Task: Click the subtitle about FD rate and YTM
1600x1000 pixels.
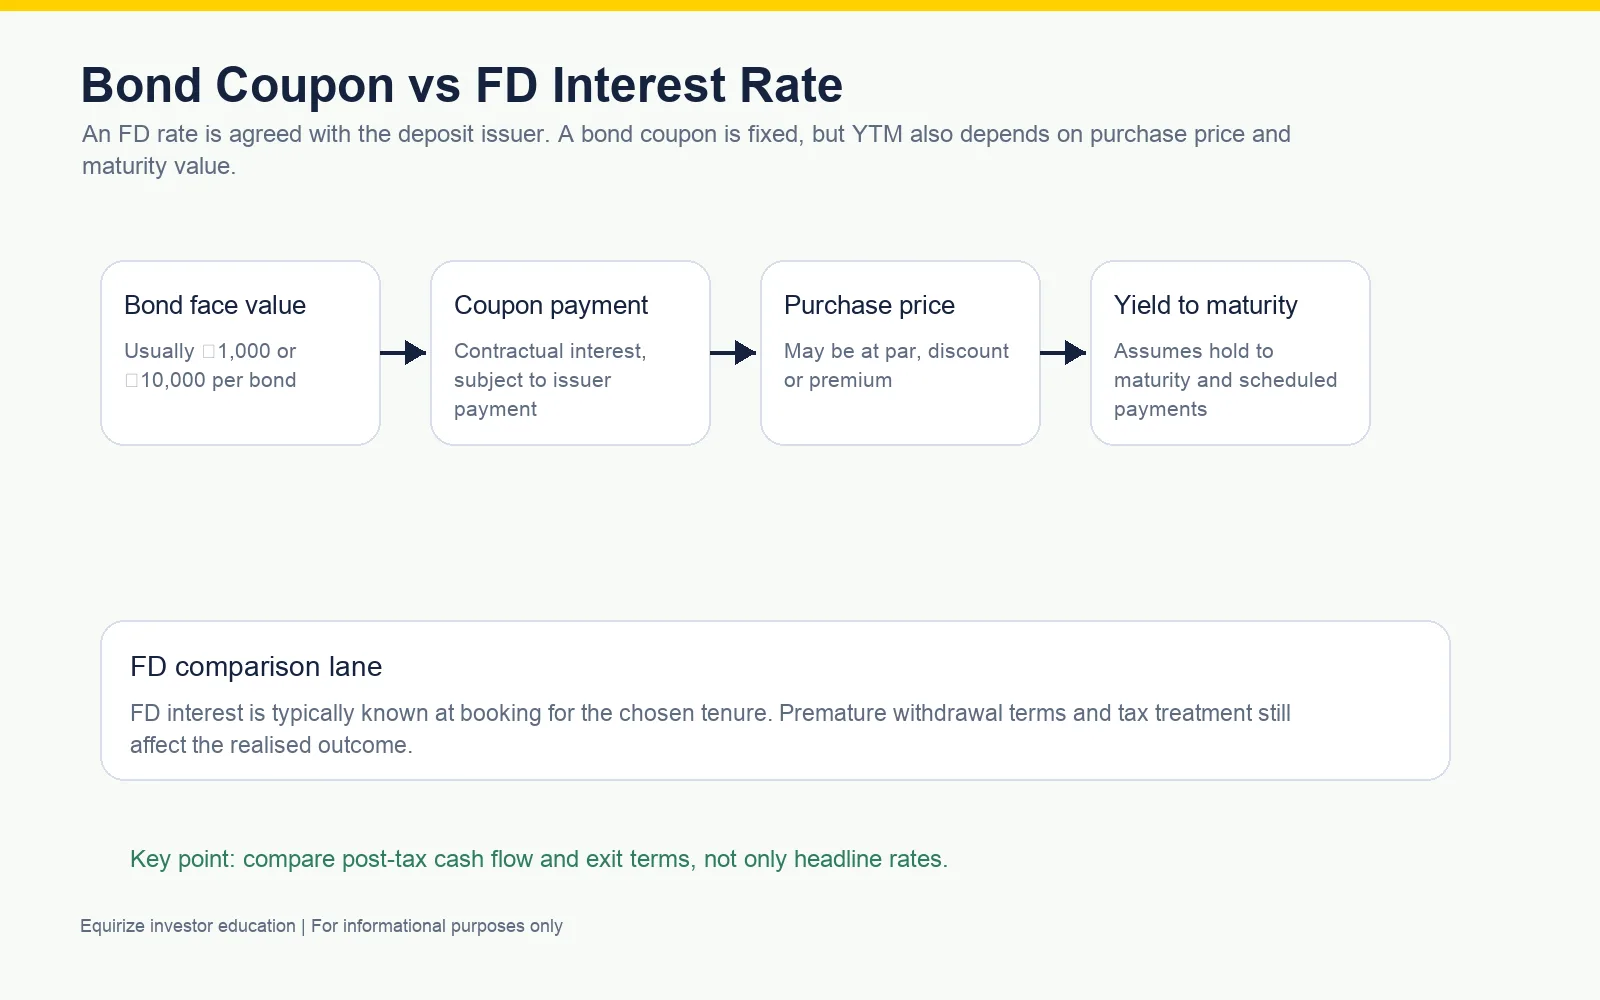Action: coord(686,150)
